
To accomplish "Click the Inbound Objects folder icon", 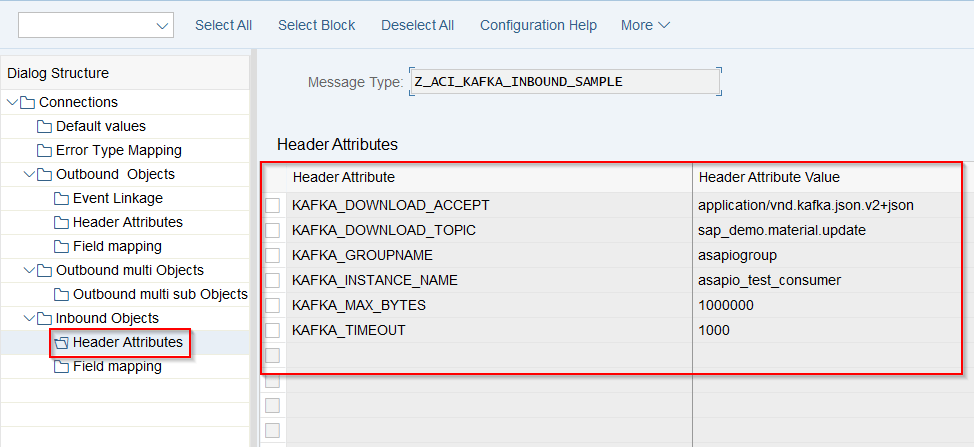I will click(x=44, y=318).
